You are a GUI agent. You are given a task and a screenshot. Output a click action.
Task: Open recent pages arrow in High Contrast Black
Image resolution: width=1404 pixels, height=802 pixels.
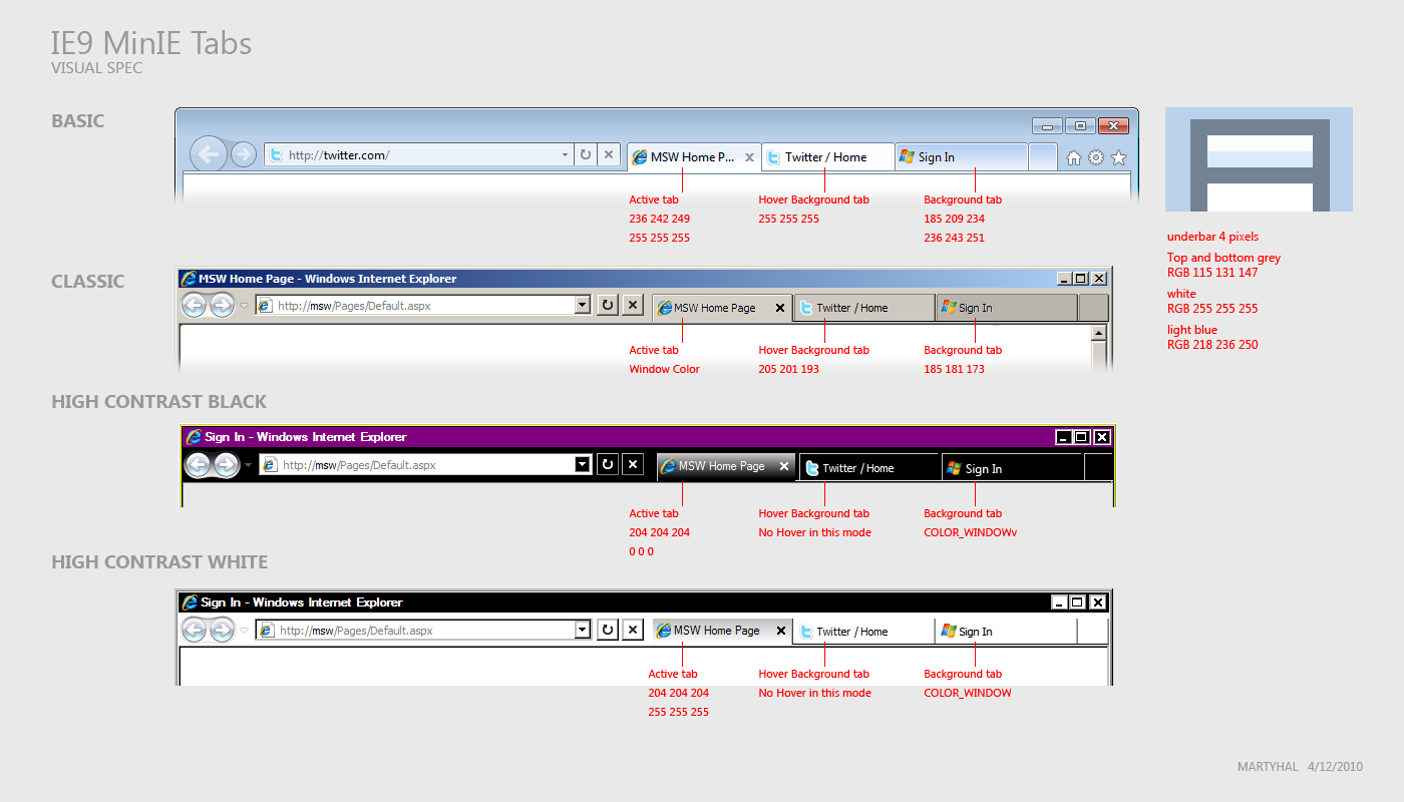point(248,465)
